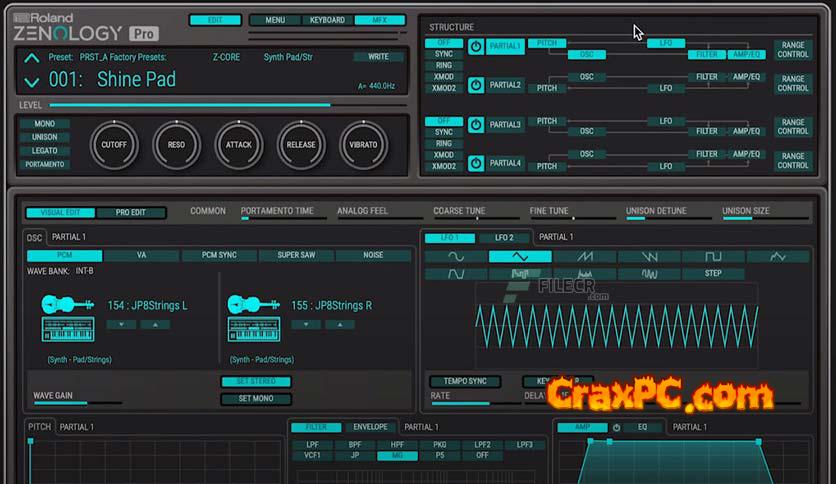Click keyboard icon under JP8Strings L violin
This screenshot has height=484, width=836.
pos(68,329)
